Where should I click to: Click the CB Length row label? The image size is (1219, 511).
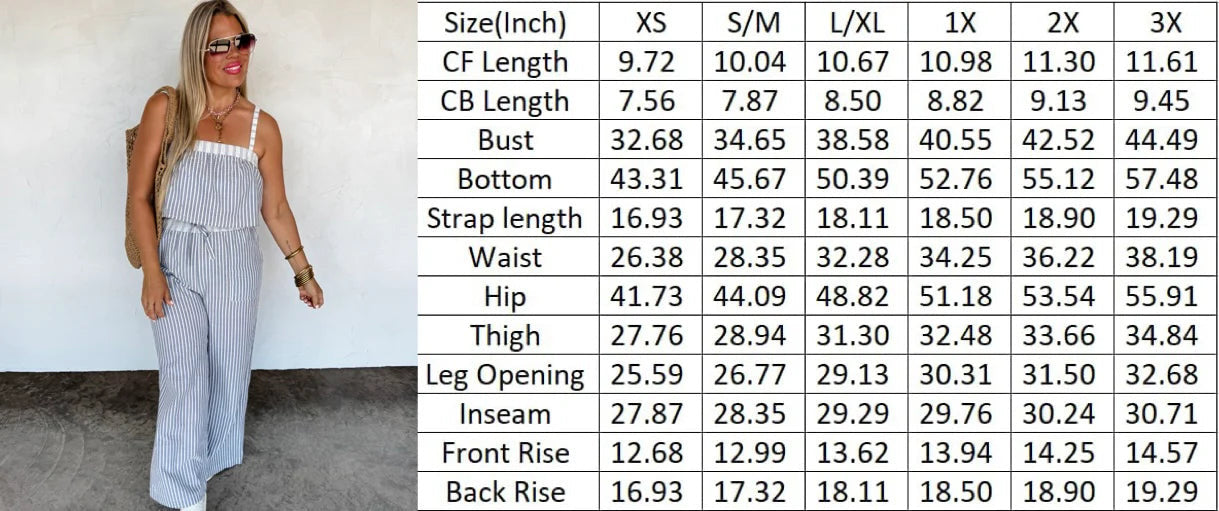[506, 100]
